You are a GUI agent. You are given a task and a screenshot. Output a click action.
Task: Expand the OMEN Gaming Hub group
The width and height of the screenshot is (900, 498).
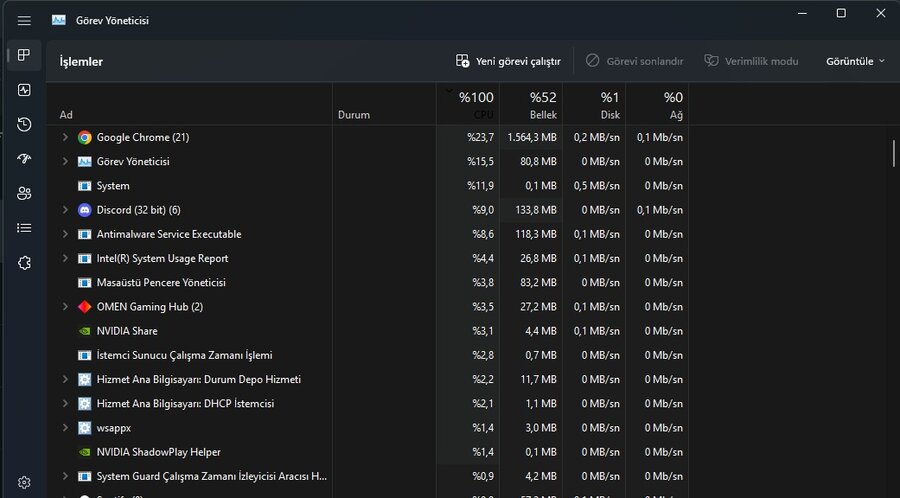point(65,307)
